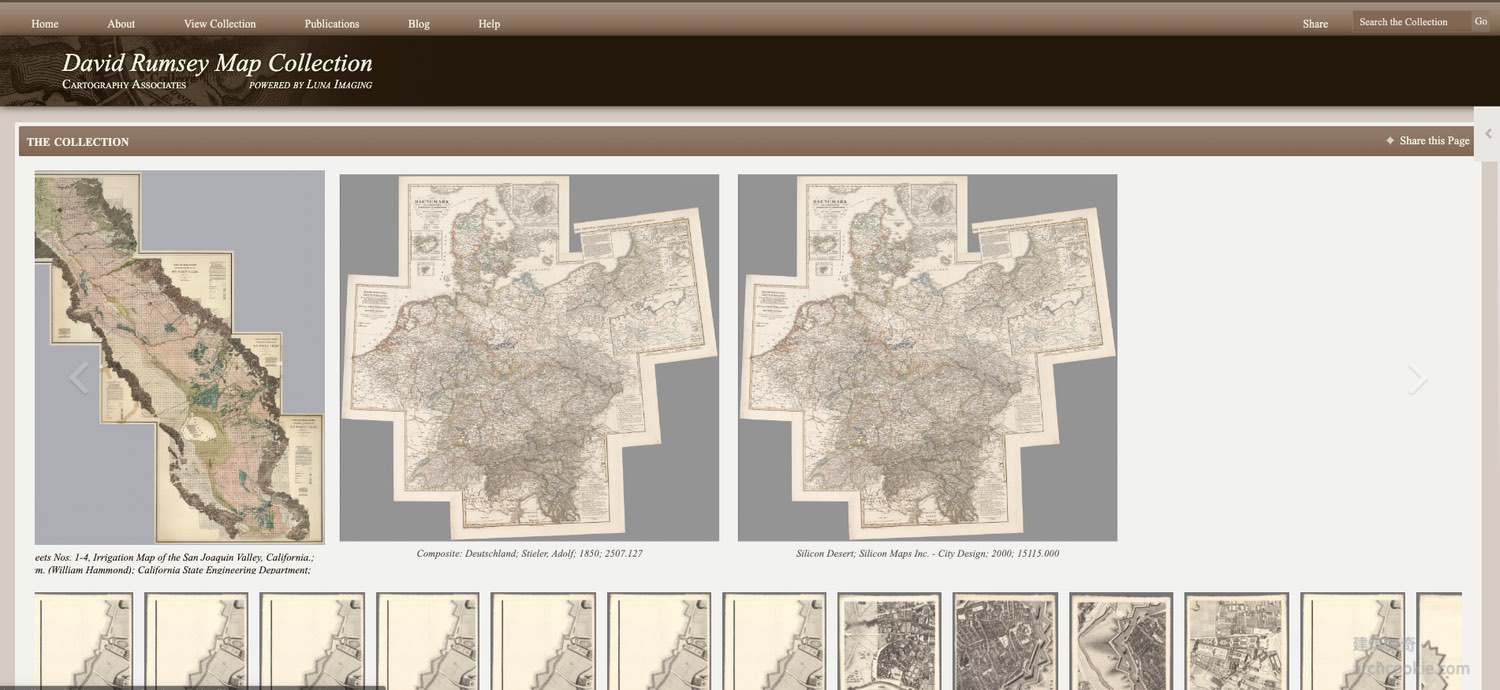The width and height of the screenshot is (1500, 690).
Task: Click the Composite: Deutschland caption text
Action: (x=529, y=553)
